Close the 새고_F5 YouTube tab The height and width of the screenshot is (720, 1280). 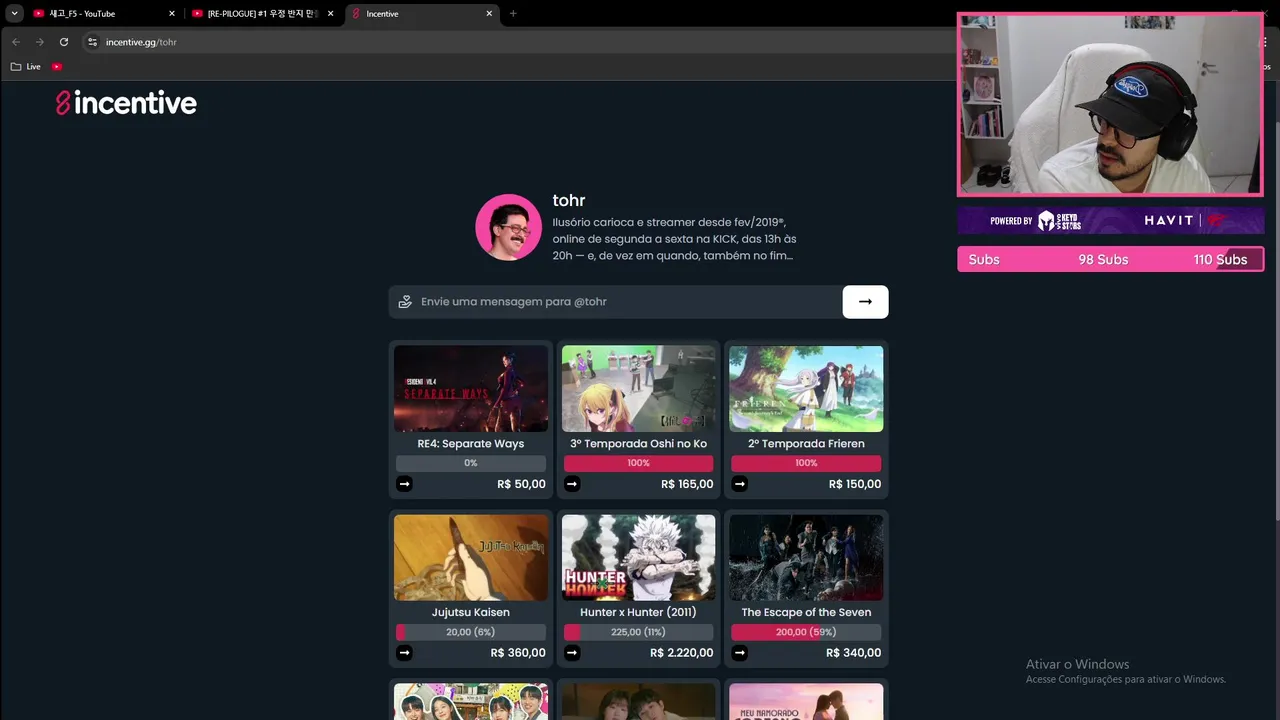(171, 14)
